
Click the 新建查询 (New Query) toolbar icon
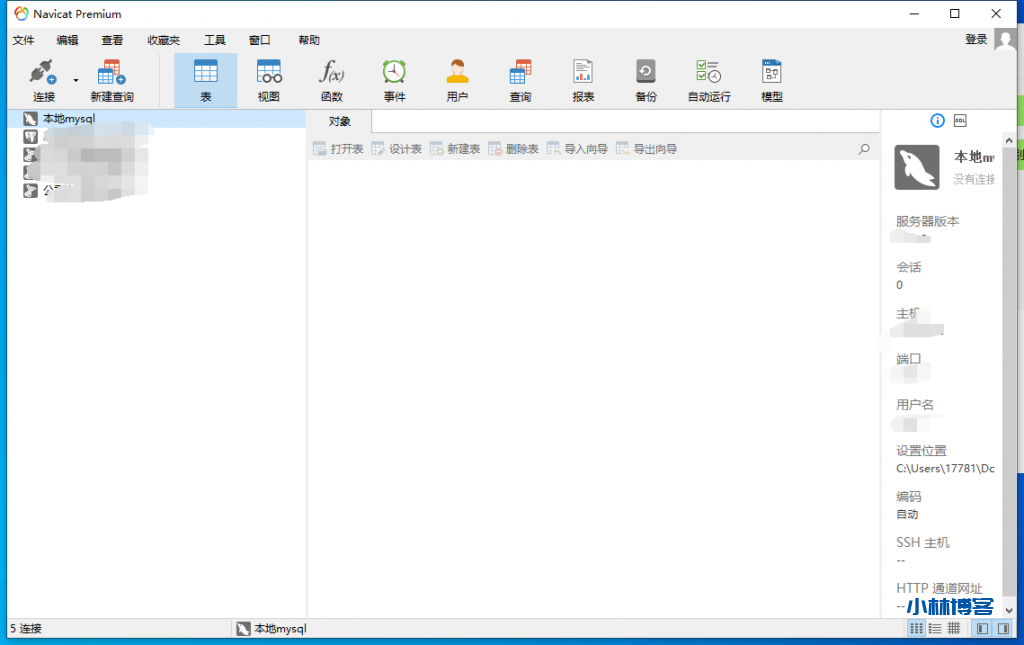pyautogui.click(x=111, y=80)
